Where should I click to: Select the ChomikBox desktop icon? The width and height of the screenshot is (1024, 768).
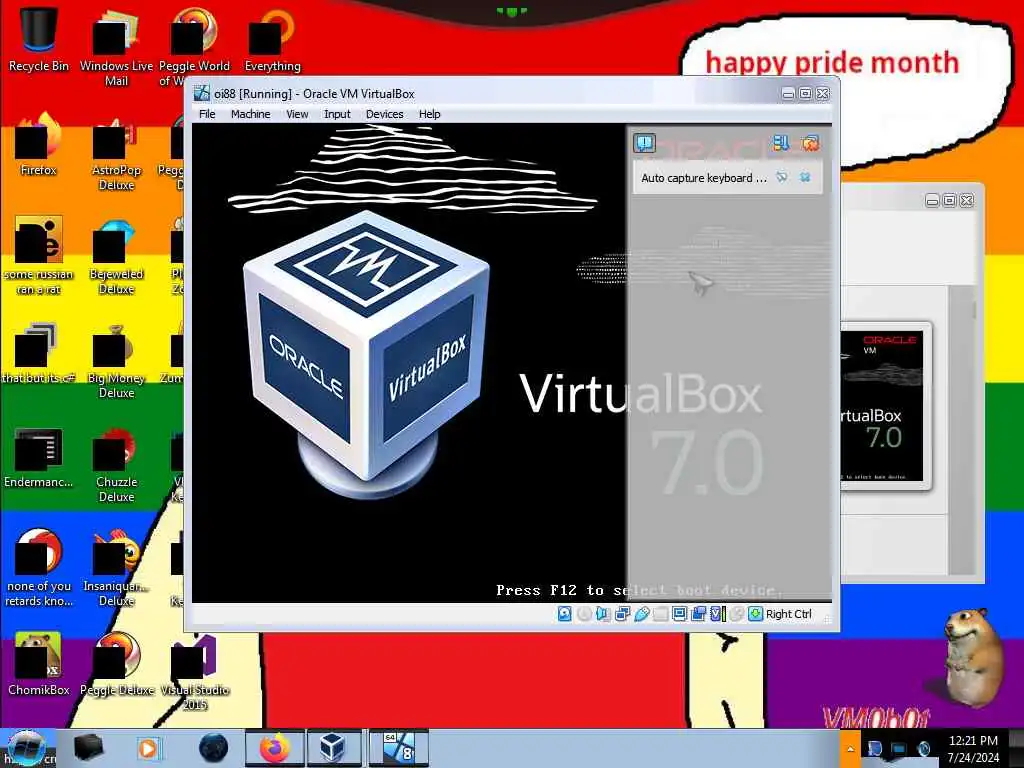point(39,664)
